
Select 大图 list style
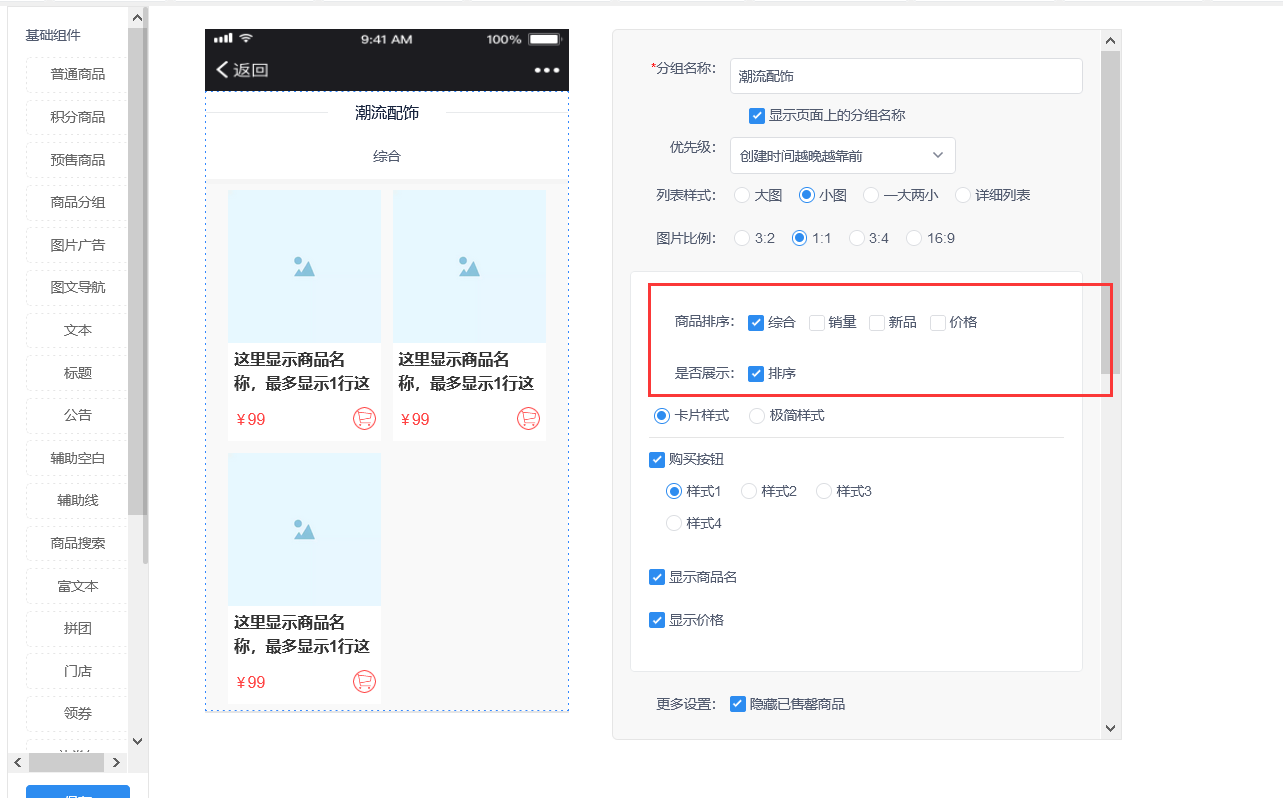[x=742, y=195]
